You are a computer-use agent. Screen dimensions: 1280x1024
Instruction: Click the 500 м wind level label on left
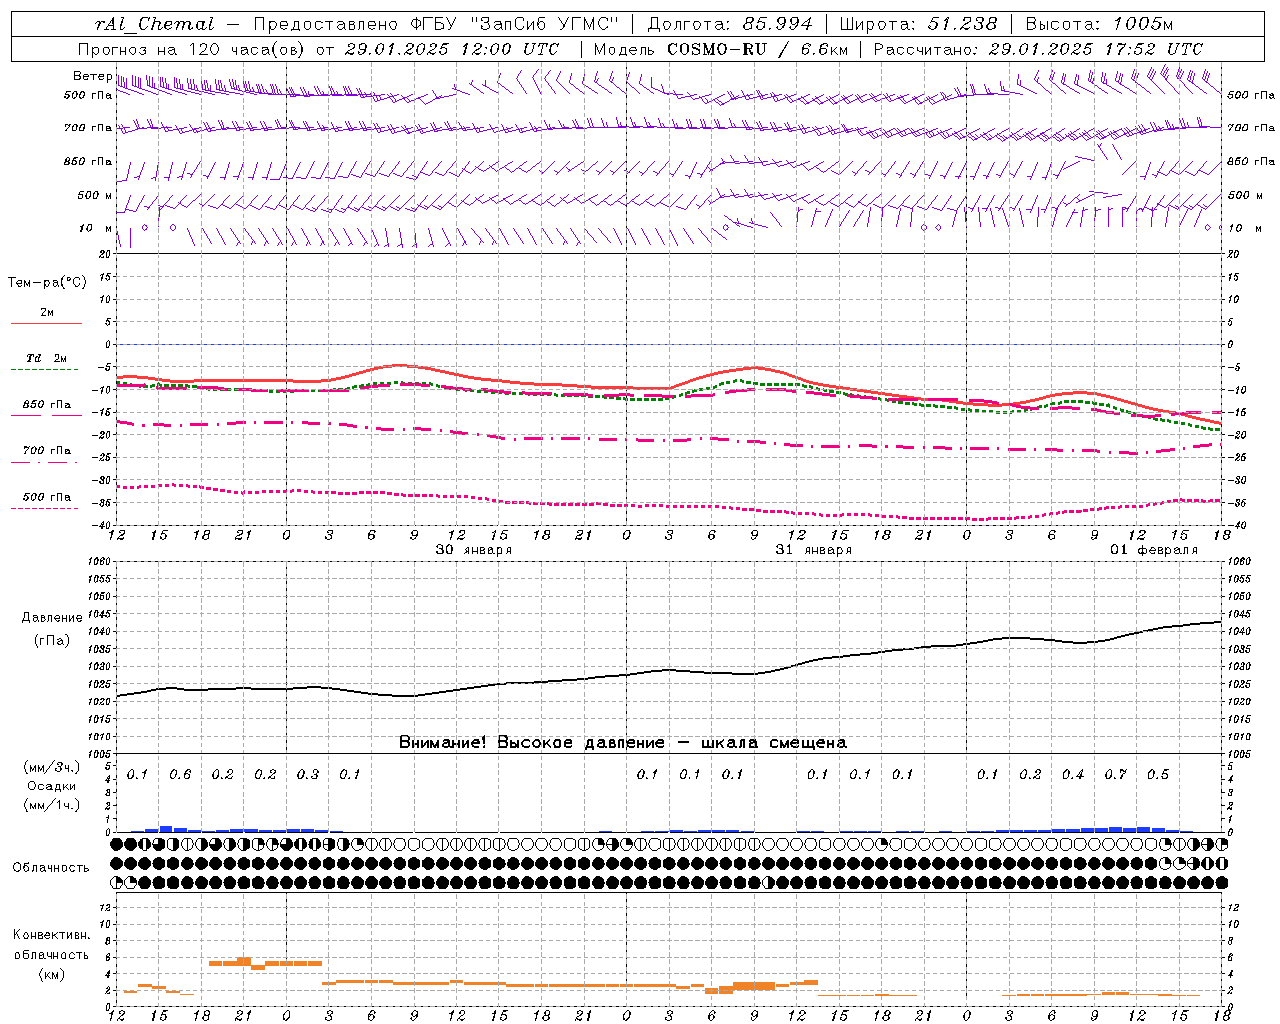coord(95,195)
